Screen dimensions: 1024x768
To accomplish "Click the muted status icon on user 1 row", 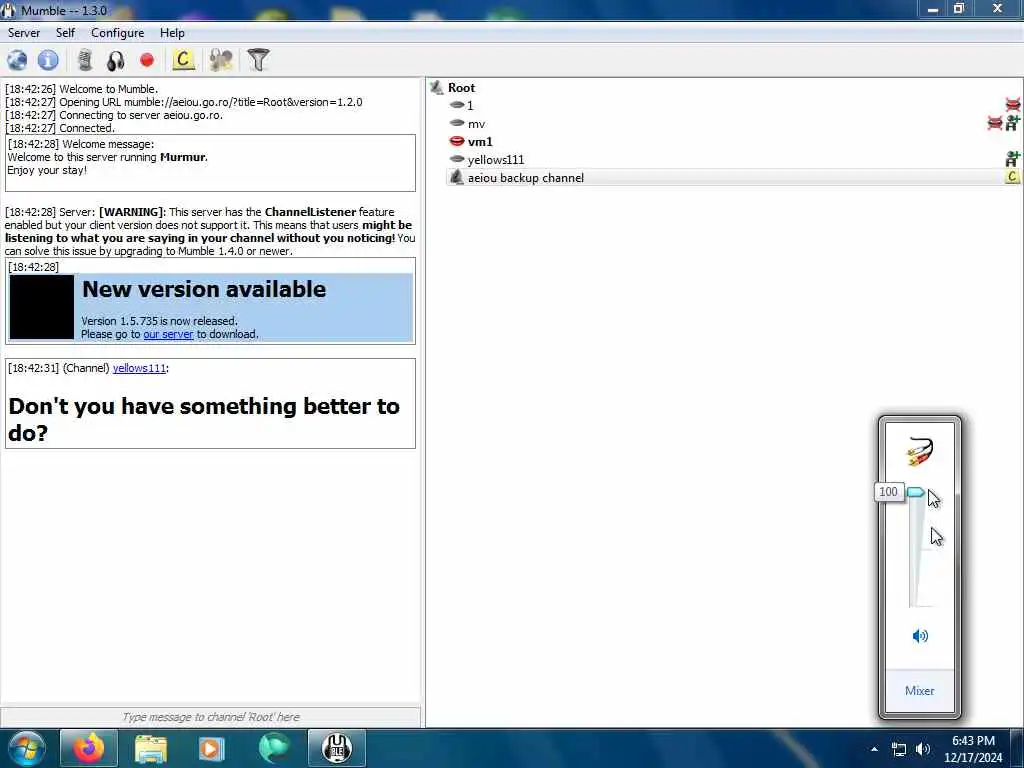I will point(1013,104).
